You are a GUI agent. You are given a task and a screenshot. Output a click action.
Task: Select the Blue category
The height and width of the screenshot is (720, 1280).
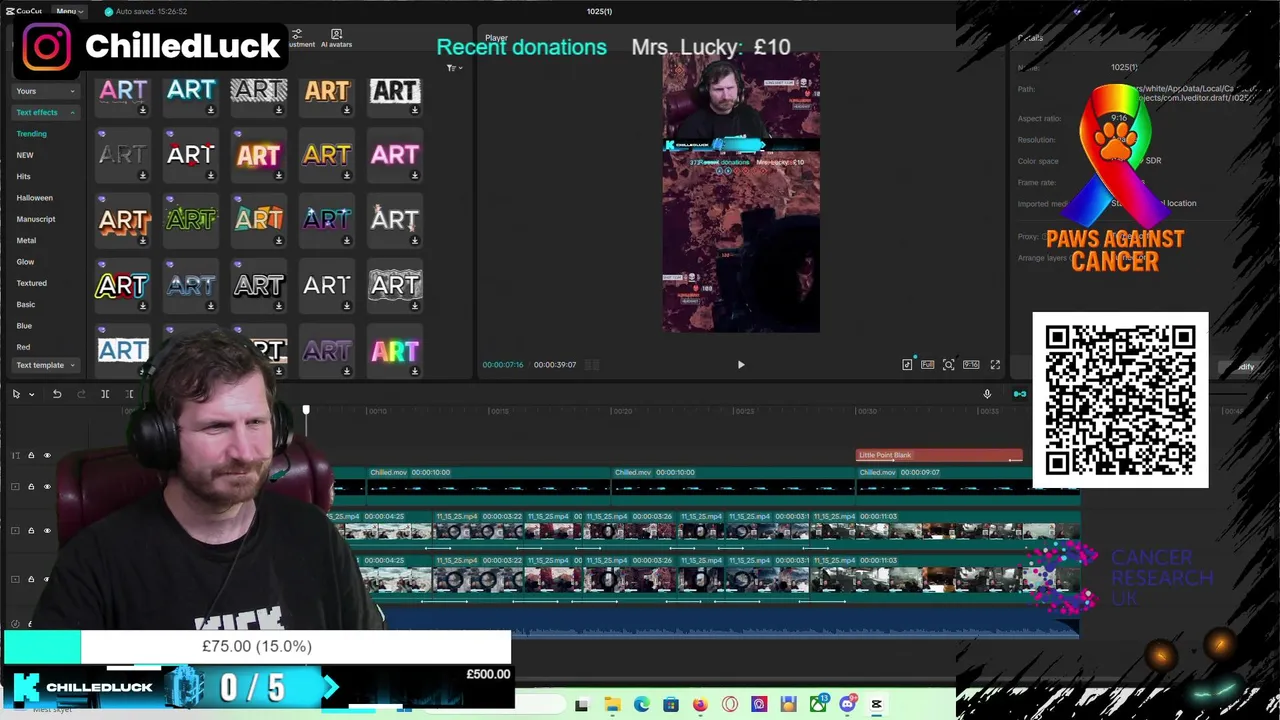[24, 326]
